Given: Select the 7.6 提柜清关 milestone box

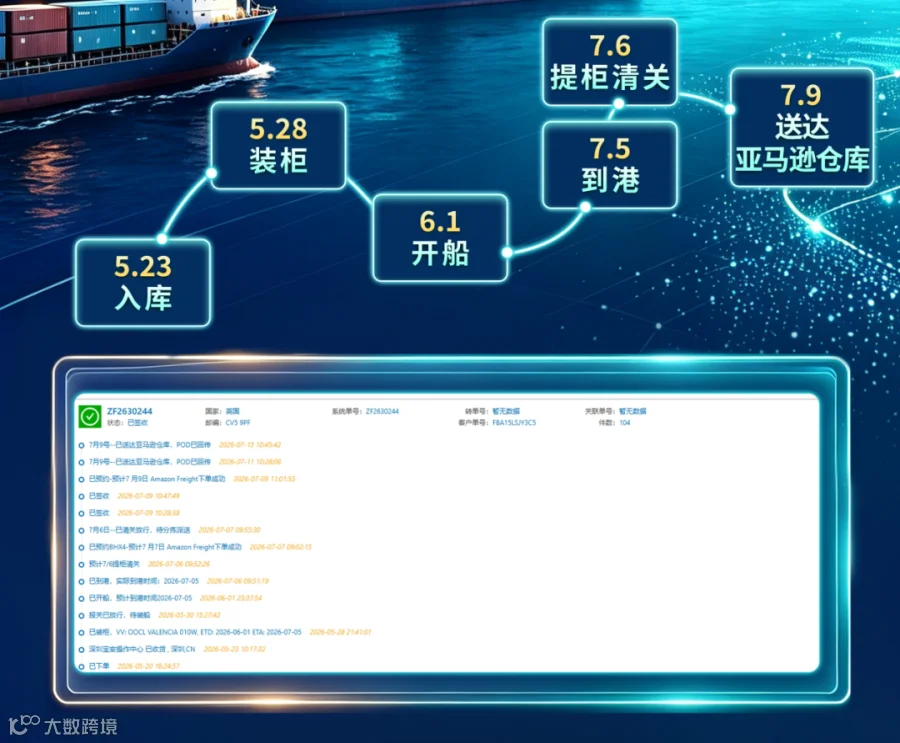Looking at the screenshot, I should 610,62.
